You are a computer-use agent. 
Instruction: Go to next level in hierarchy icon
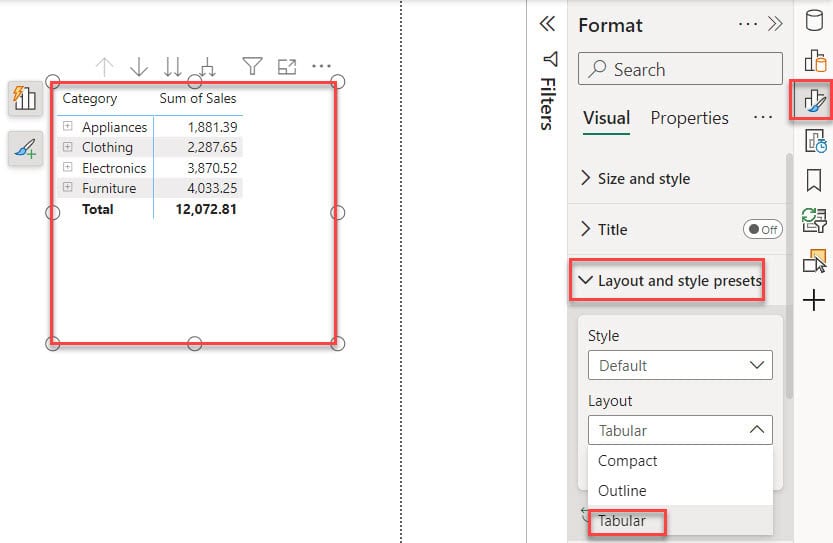point(173,67)
